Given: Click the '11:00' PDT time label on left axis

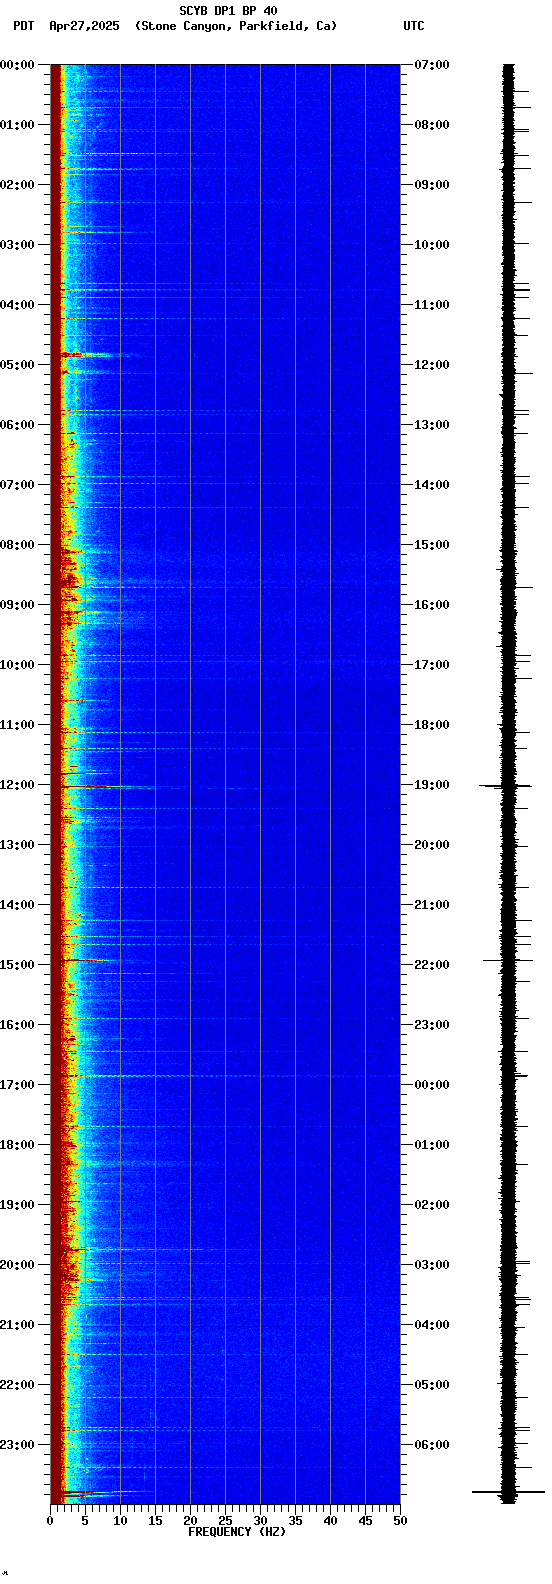Looking at the screenshot, I should (x=17, y=725).
